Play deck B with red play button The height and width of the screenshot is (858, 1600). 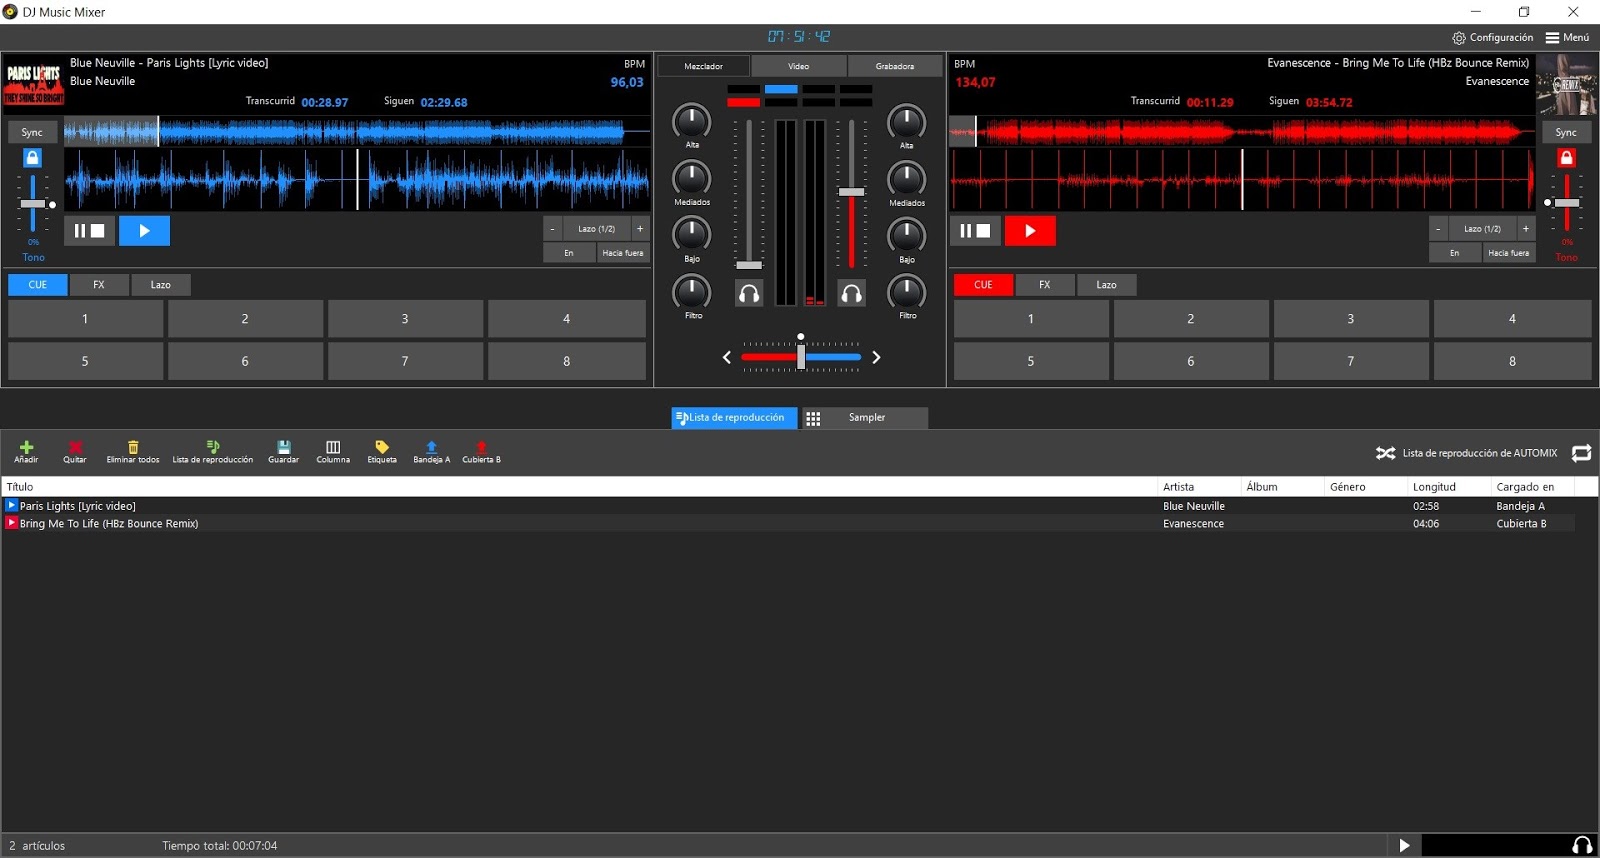1030,231
